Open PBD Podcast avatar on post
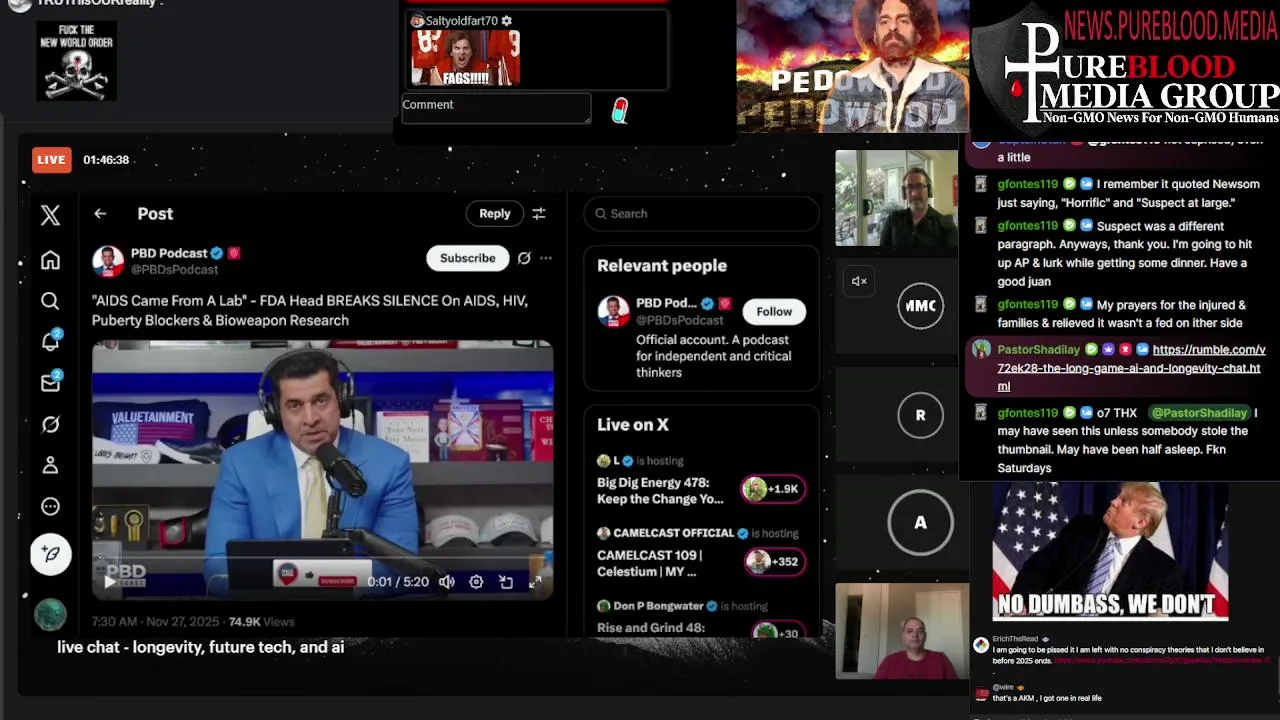The width and height of the screenshot is (1280, 720). pos(108,261)
